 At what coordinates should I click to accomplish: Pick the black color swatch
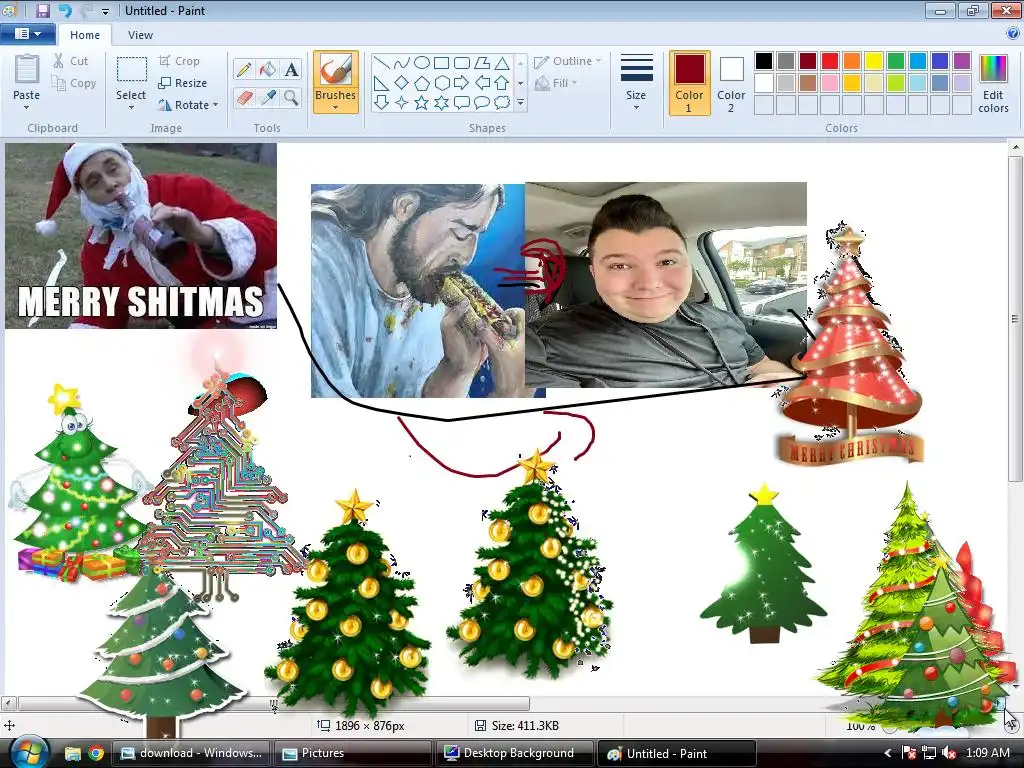(x=763, y=61)
